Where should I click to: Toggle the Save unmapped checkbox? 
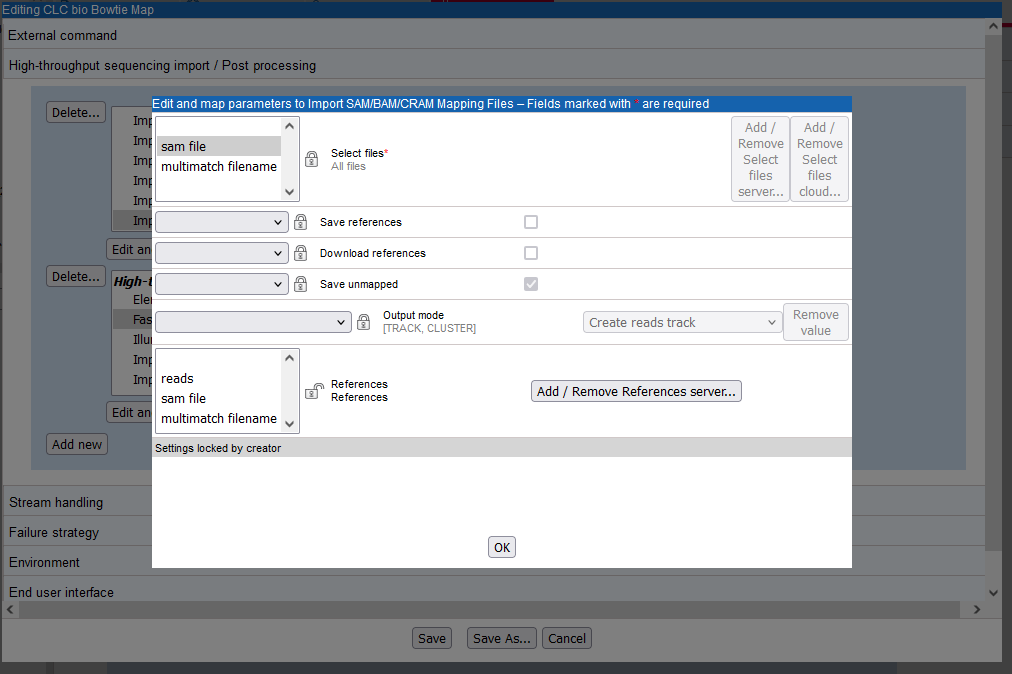531,284
